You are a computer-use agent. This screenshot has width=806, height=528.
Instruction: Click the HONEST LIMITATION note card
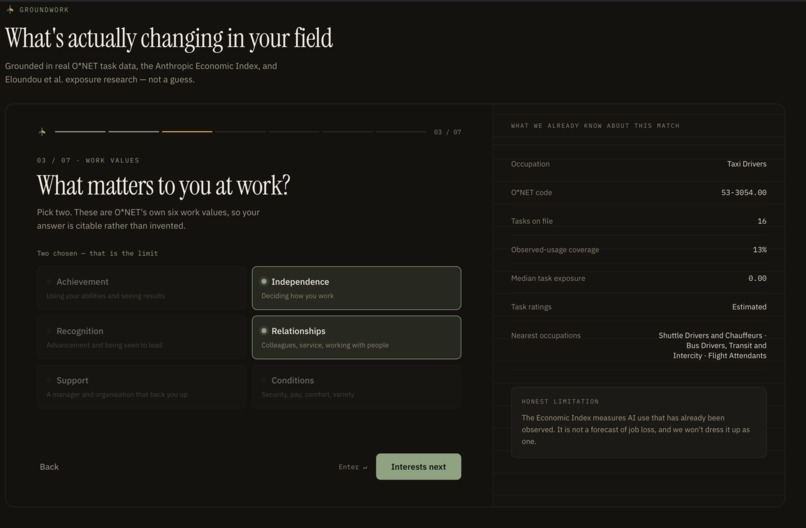pos(639,422)
